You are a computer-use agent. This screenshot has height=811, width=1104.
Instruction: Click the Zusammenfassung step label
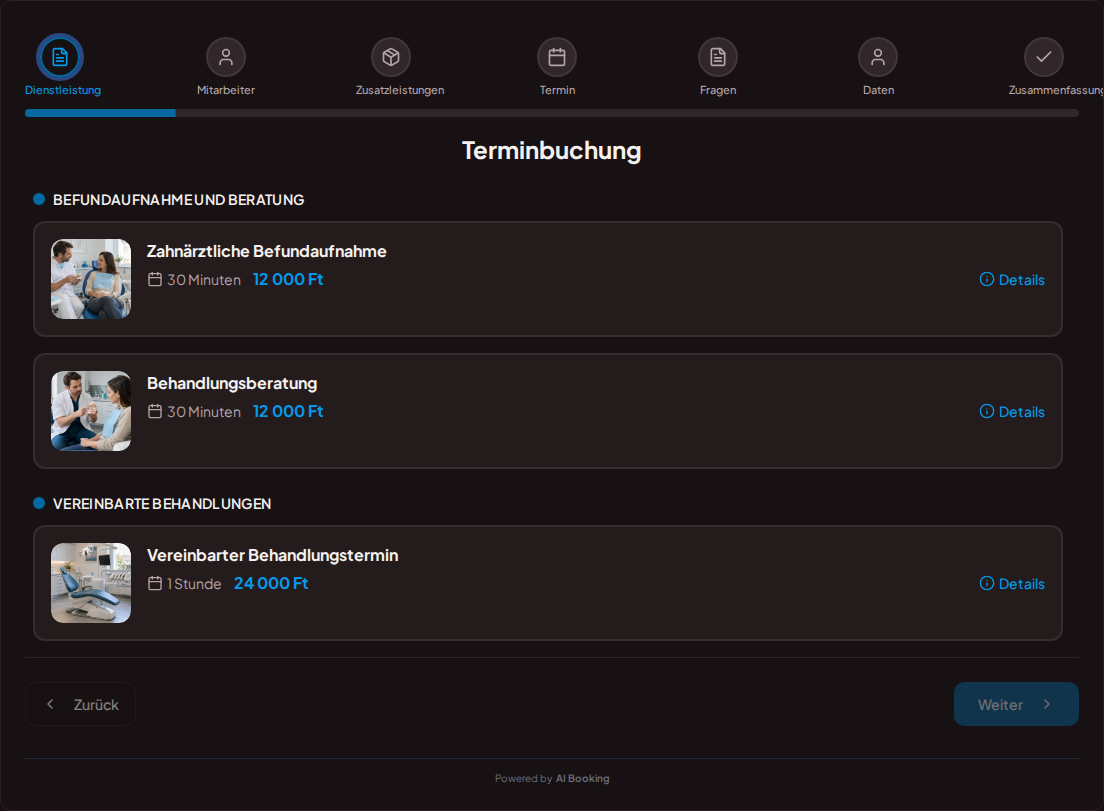pos(1056,90)
